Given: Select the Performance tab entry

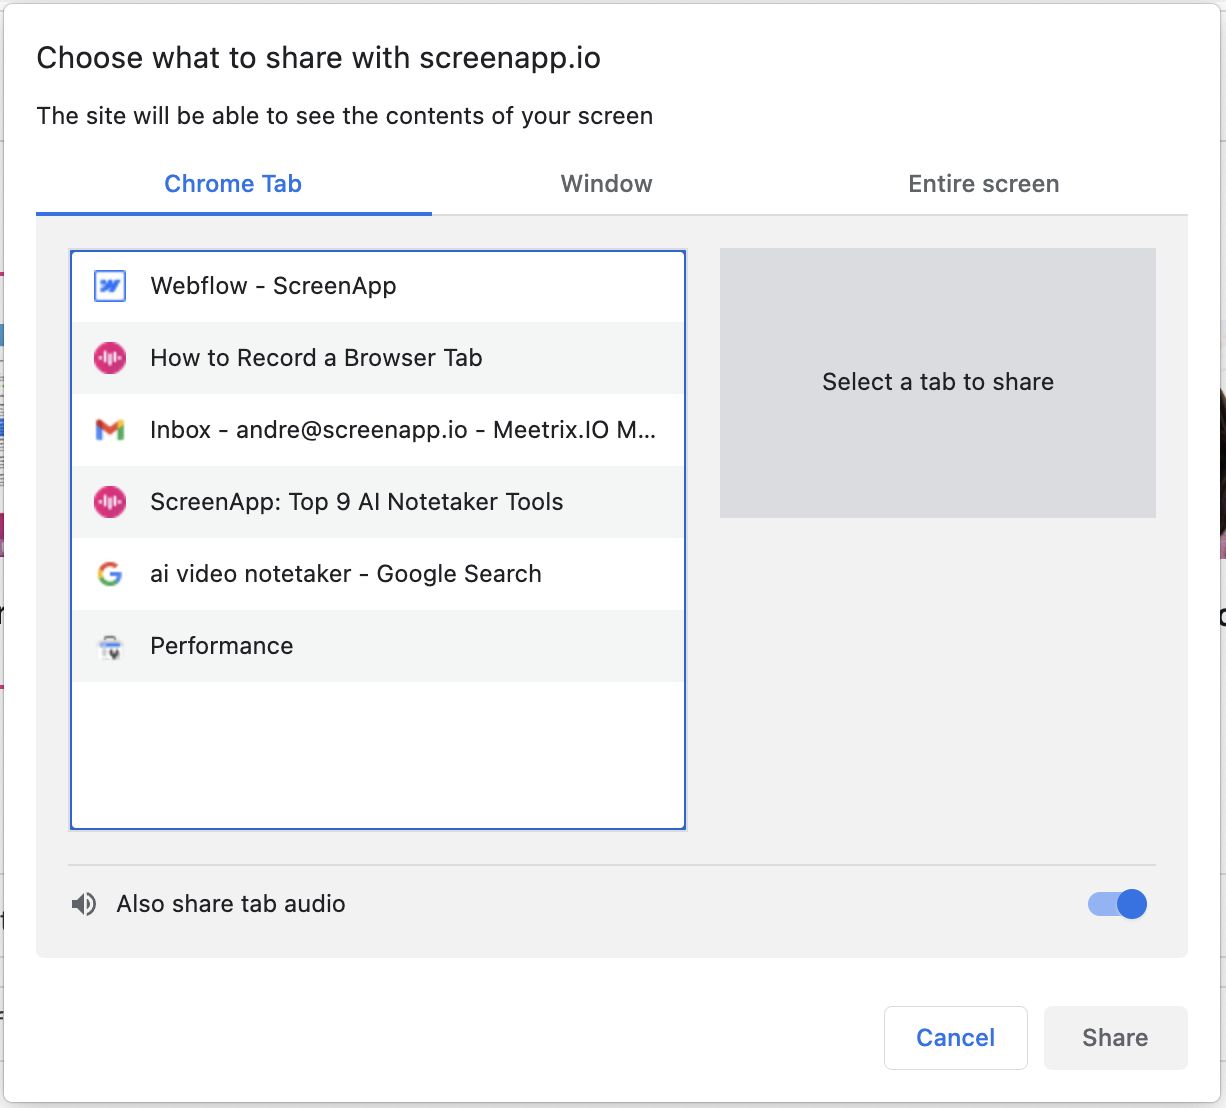Looking at the screenshot, I should click(x=377, y=646).
